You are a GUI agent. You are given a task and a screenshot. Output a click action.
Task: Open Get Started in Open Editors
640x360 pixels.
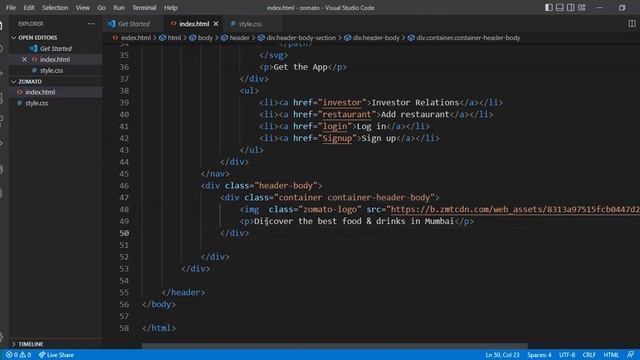pos(56,49)
